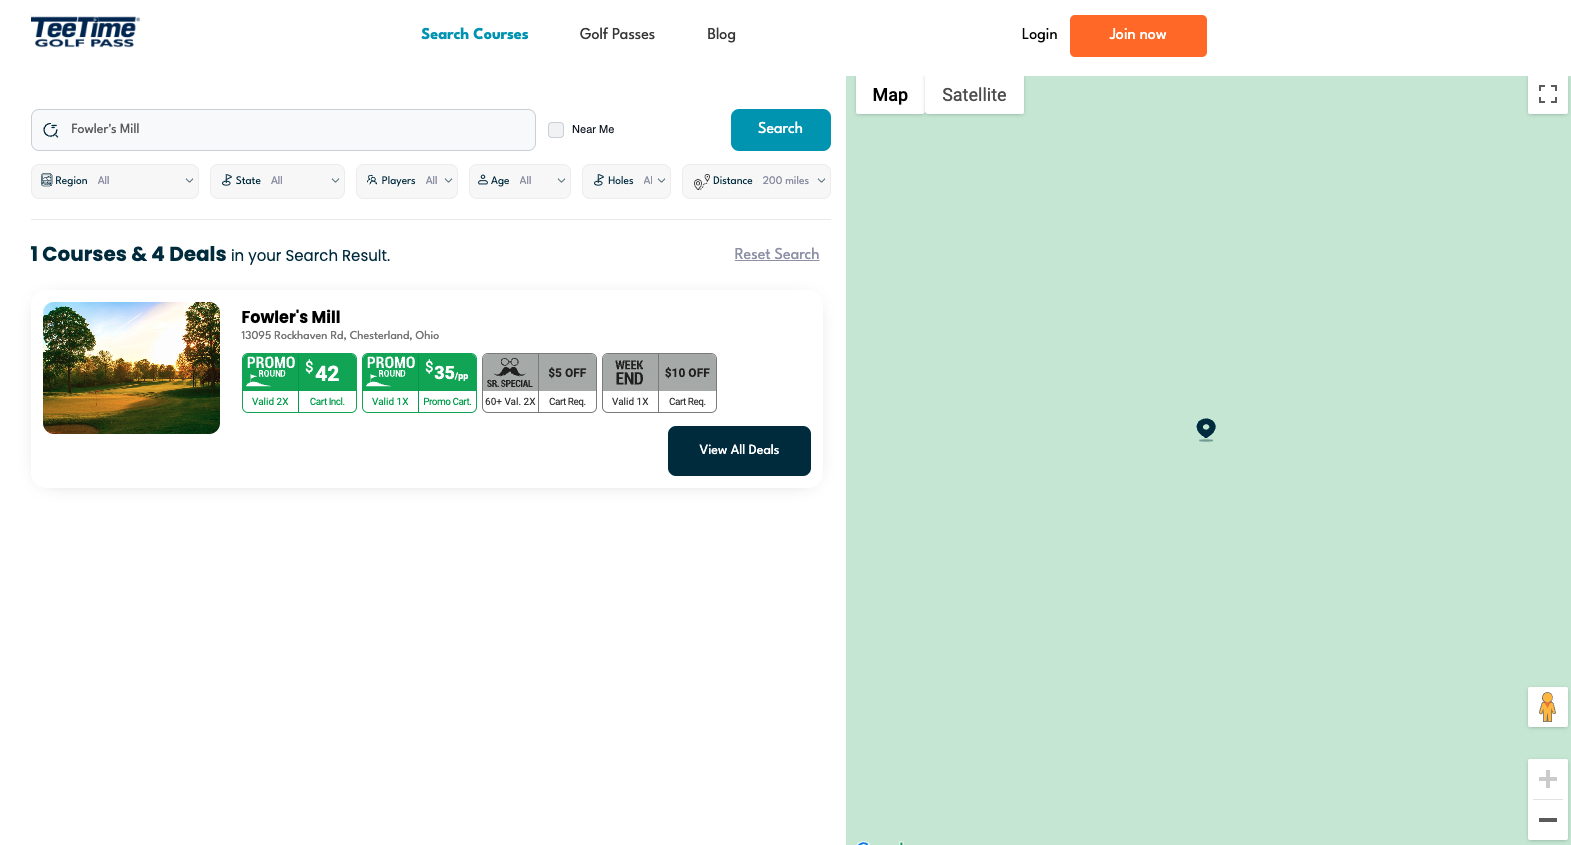Click the 13095 Rockhaven Rd address text
This screenshot has width=1571, height=845.
pyautogui.click(x=340, y=336)
